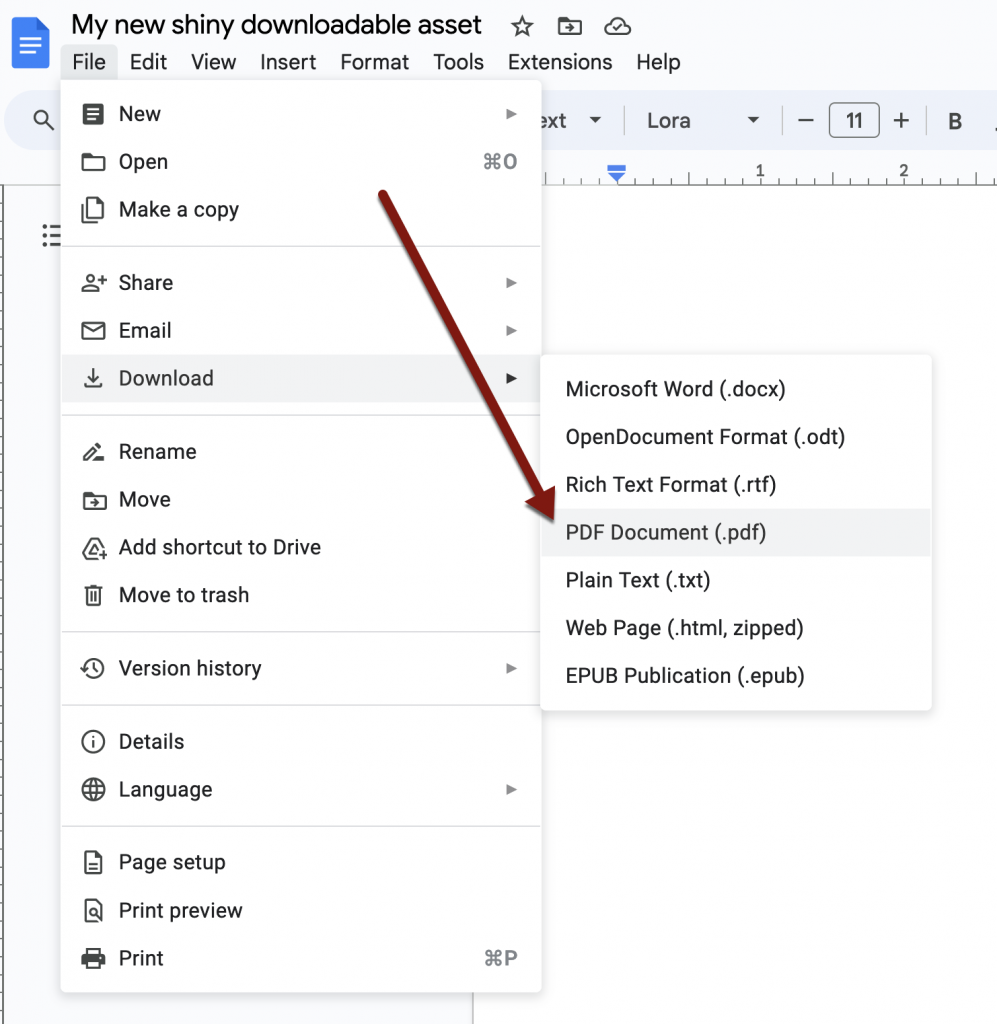Click the Google Docs home icon
Image resolution: width=997 pixels, height=1024 pixels.
[x=30, y=43]
